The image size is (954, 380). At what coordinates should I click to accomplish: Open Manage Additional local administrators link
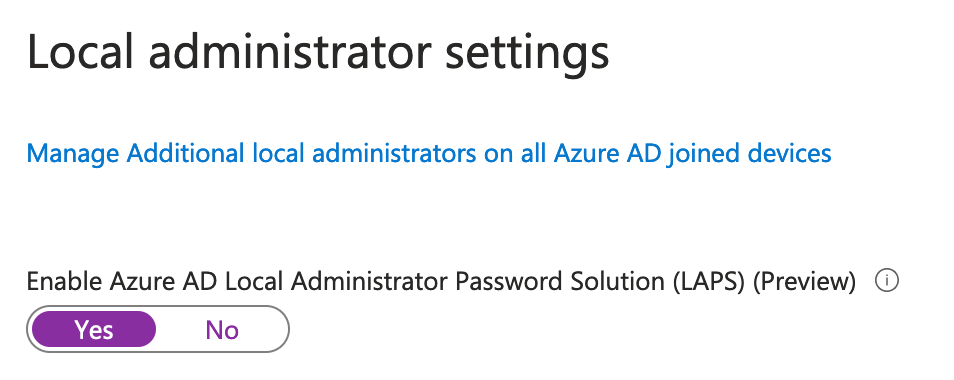click(x=429, y=153)
